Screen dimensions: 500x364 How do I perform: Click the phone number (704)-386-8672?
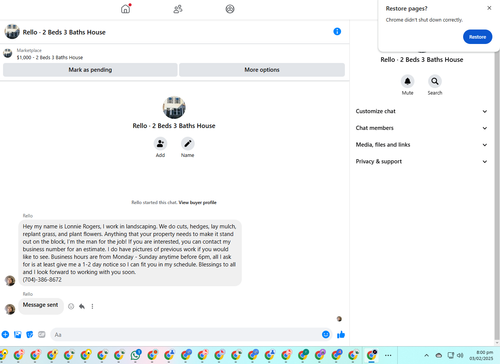pos(42,280)
